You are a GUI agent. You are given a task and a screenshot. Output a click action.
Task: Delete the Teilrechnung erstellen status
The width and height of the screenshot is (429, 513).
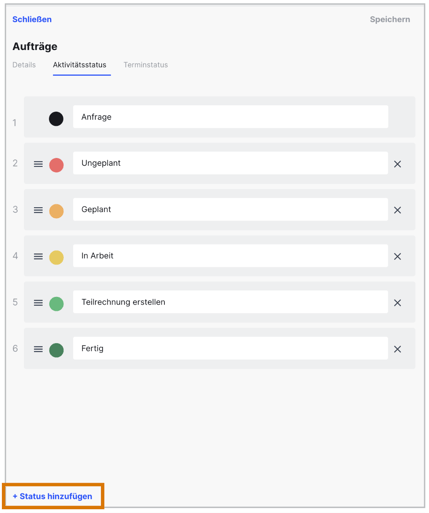tap(397, 303)
